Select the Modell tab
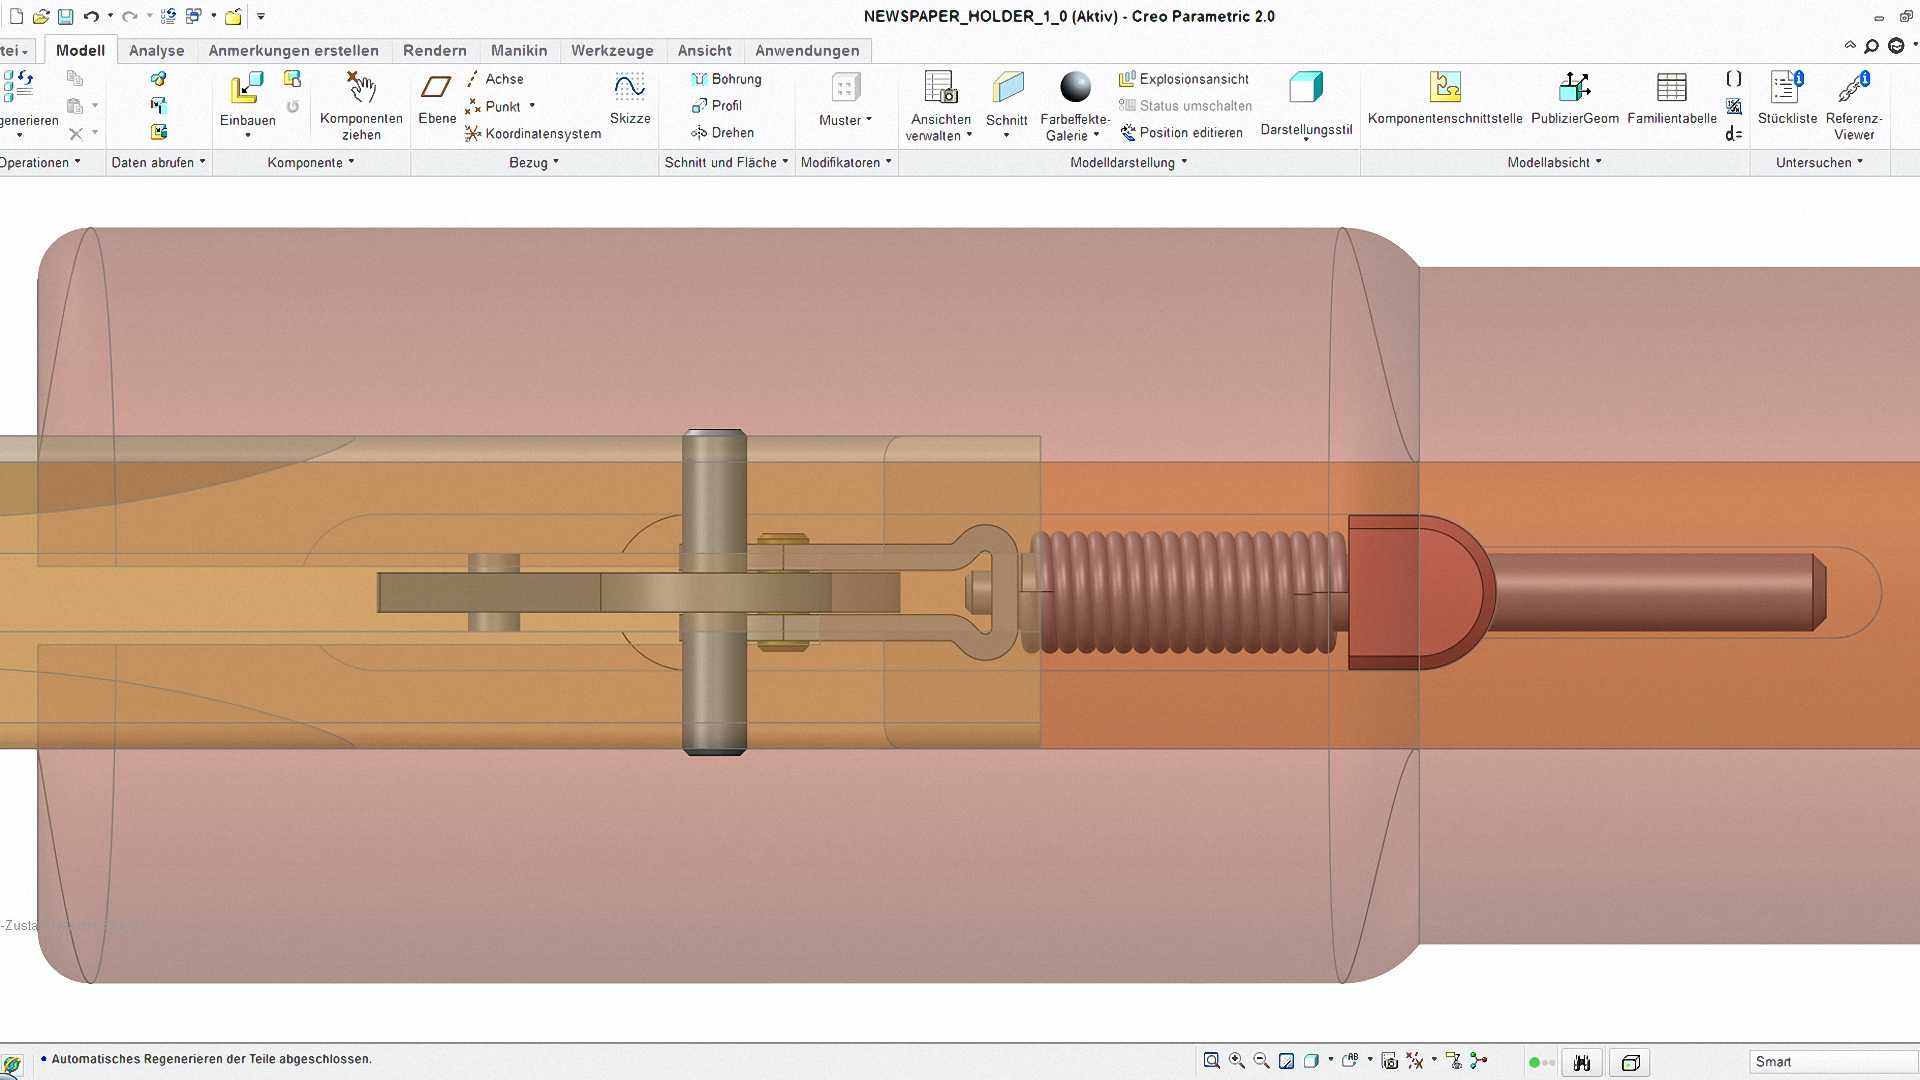 click(x=80, y=50)
